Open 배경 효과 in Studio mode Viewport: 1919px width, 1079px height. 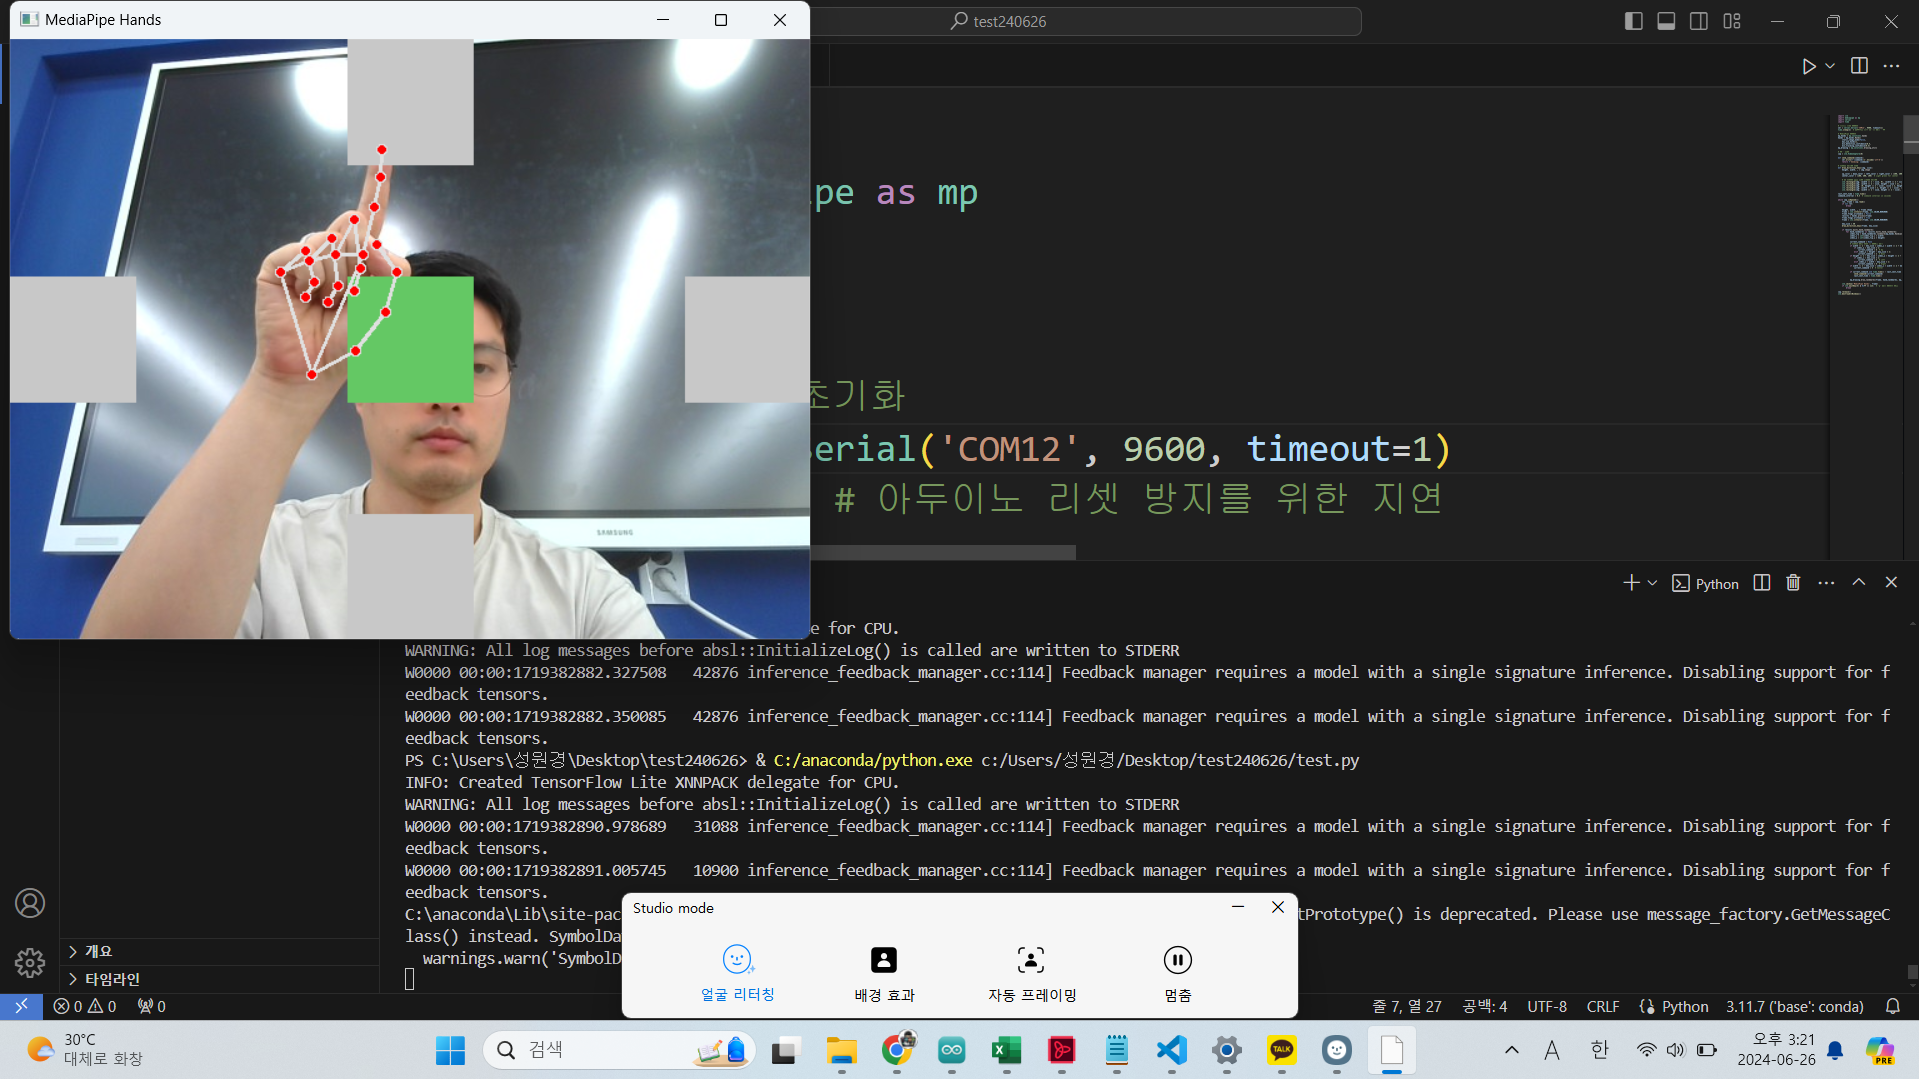(884, 972)
